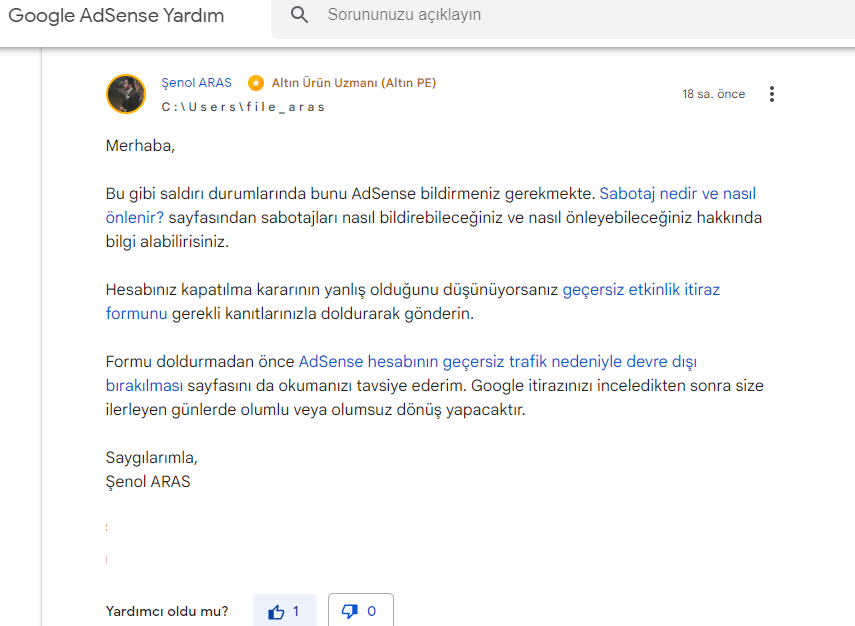This screenshot has width=855, height=626.
Task: Open 'geçersiz etkinlik itiraz formunu' link
Action: pos(641,290)
